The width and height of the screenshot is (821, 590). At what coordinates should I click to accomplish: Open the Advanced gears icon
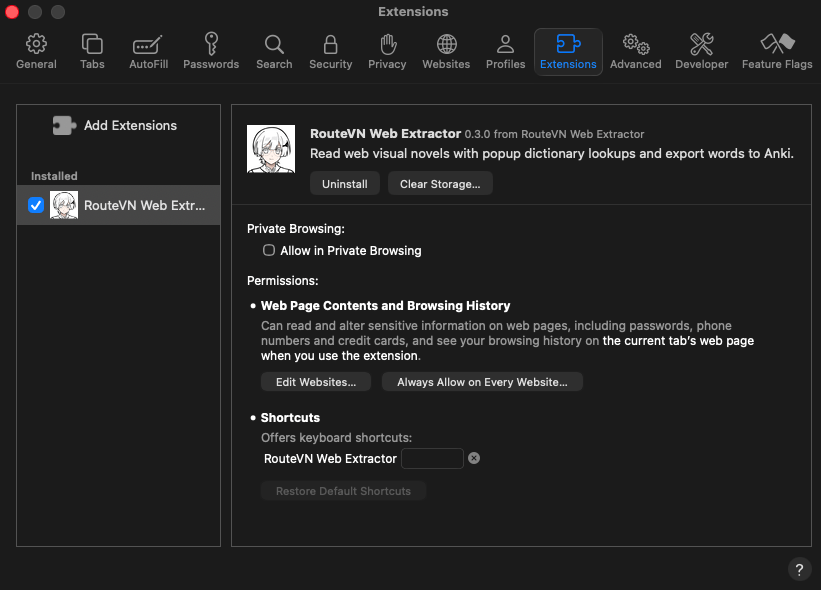636,44
